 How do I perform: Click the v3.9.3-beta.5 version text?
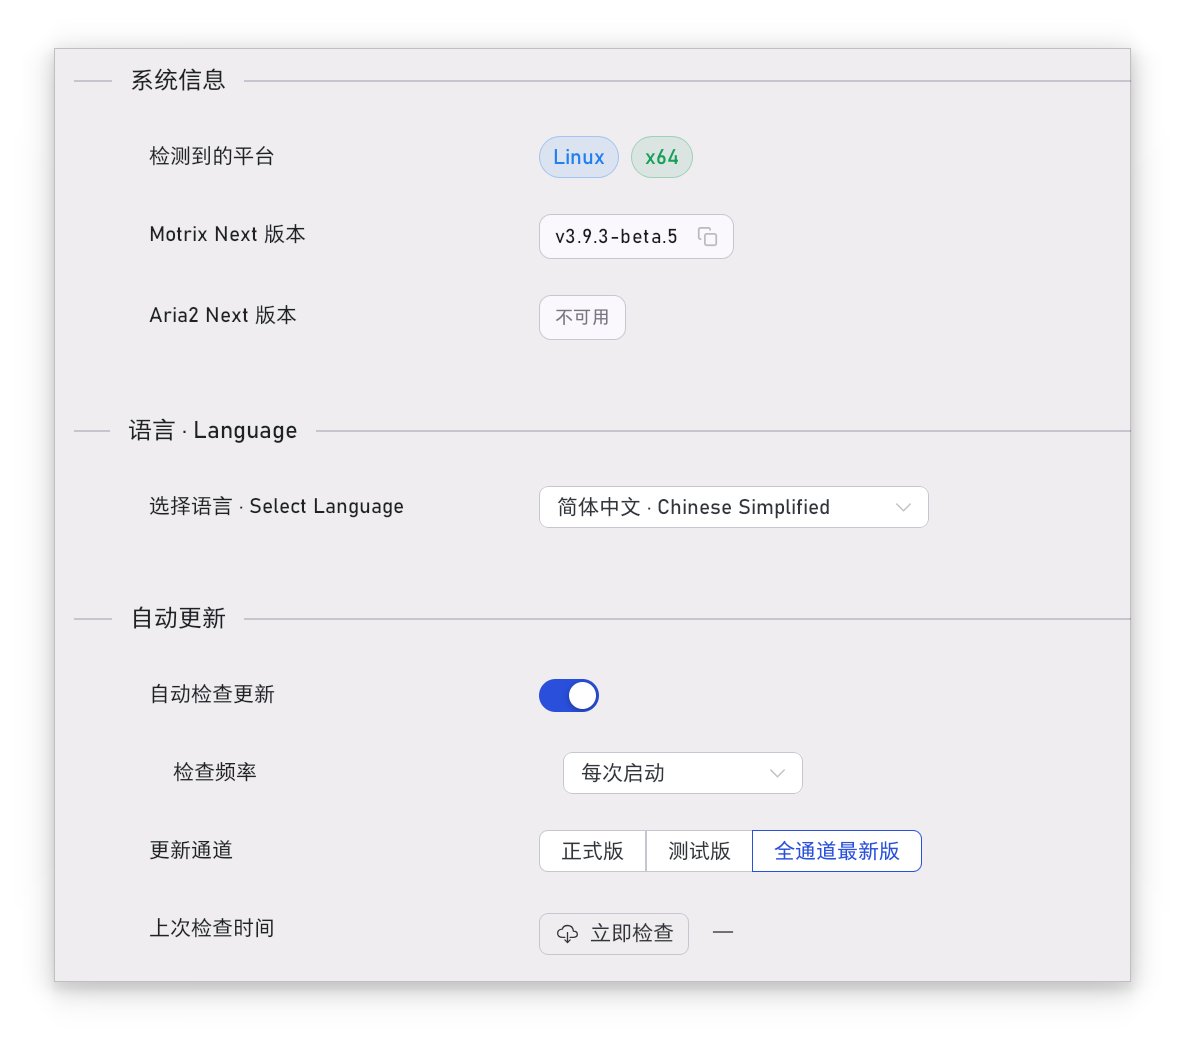click(616, 237)
